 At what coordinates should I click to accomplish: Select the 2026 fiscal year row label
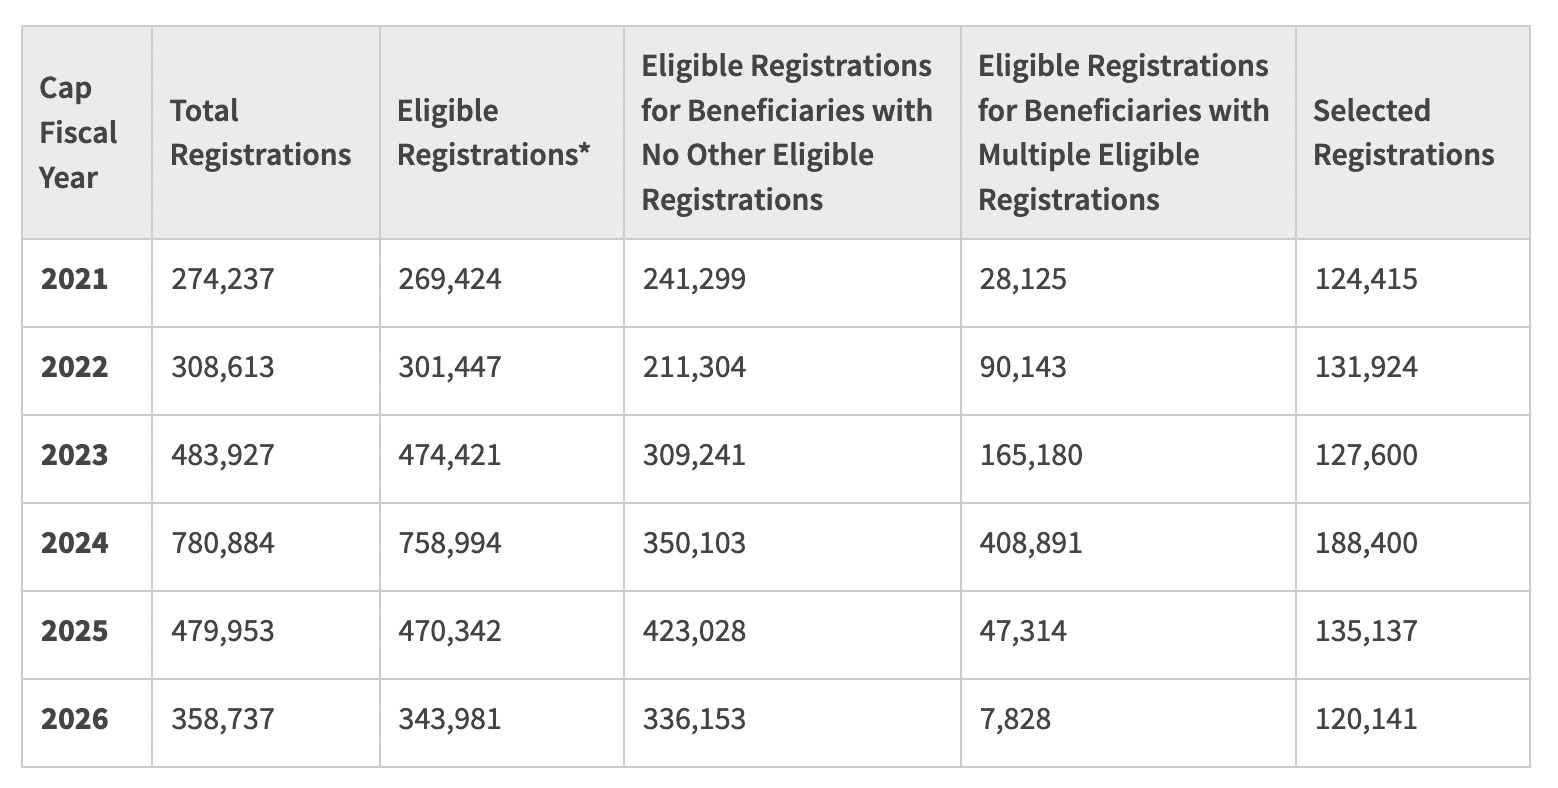(x=74, y=719)
